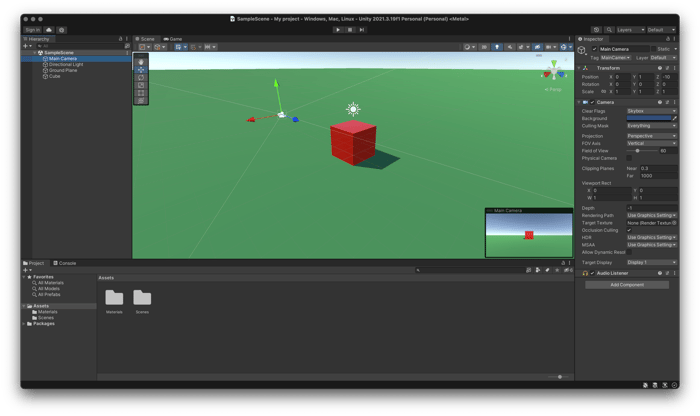Toggle the Main Camera active checkbox
The height and width of the screenshot is (416, 700).
click(x=594, y=49)
